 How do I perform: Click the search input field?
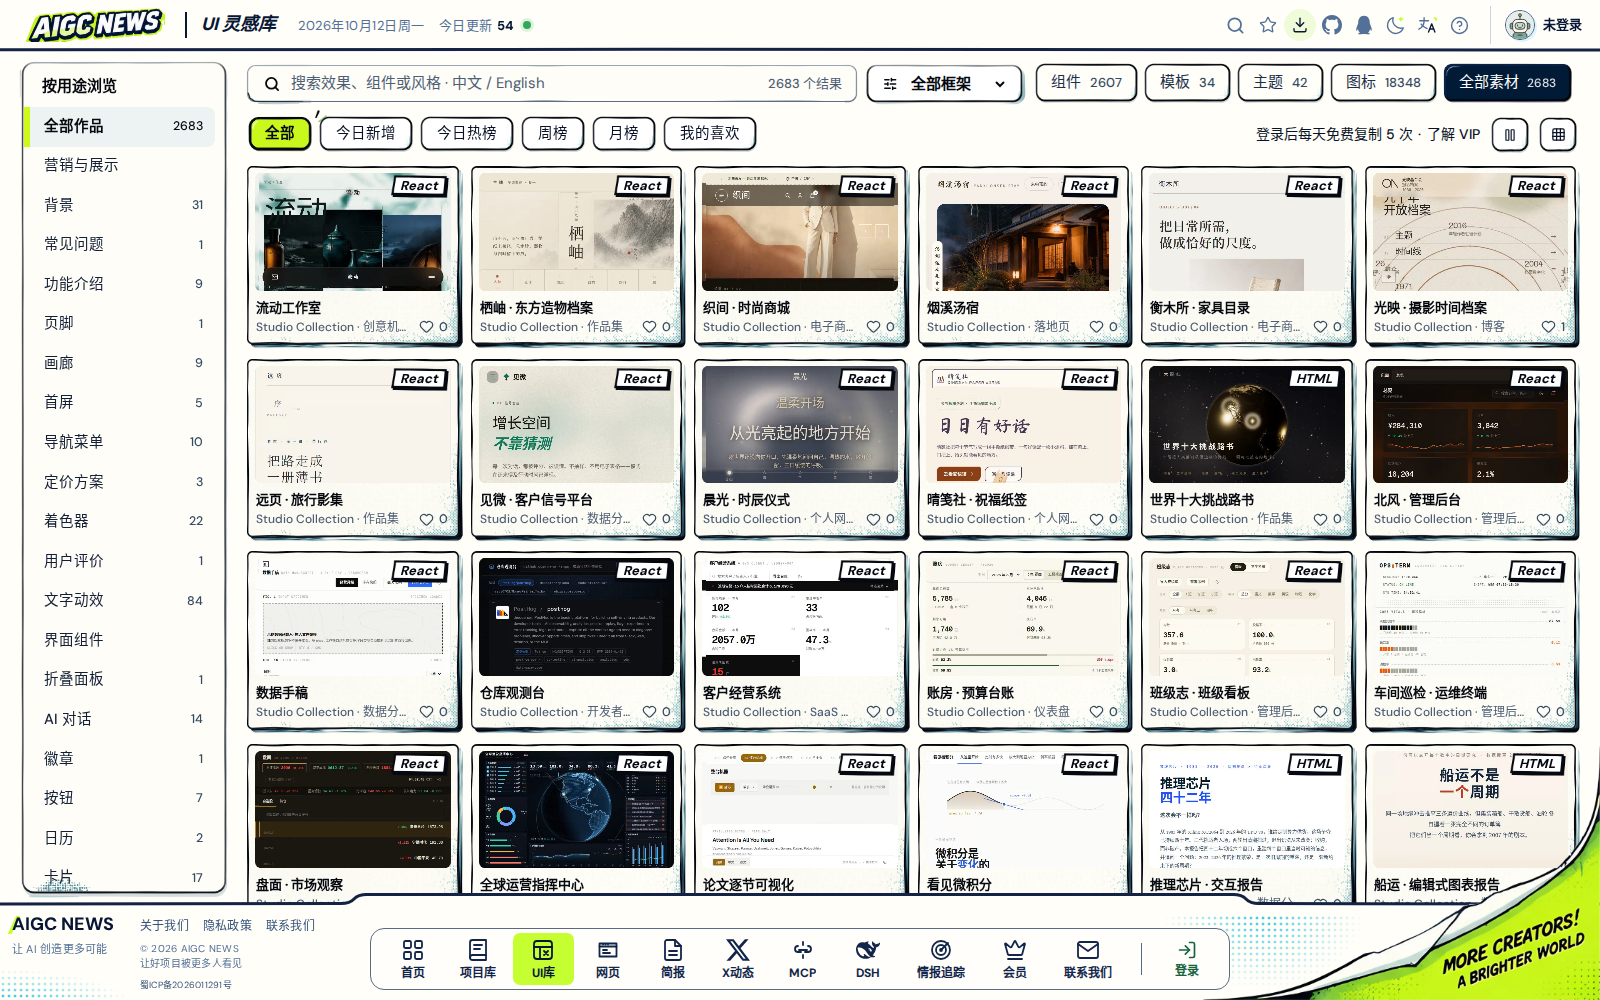[552, 84]
